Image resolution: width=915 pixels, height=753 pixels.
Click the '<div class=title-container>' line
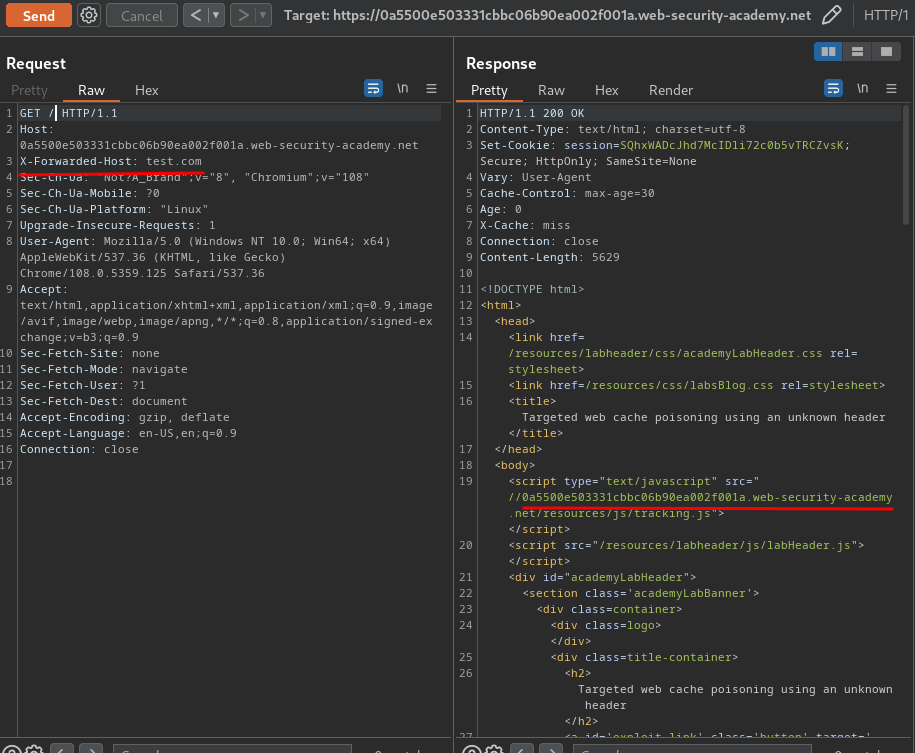(644, 657)
